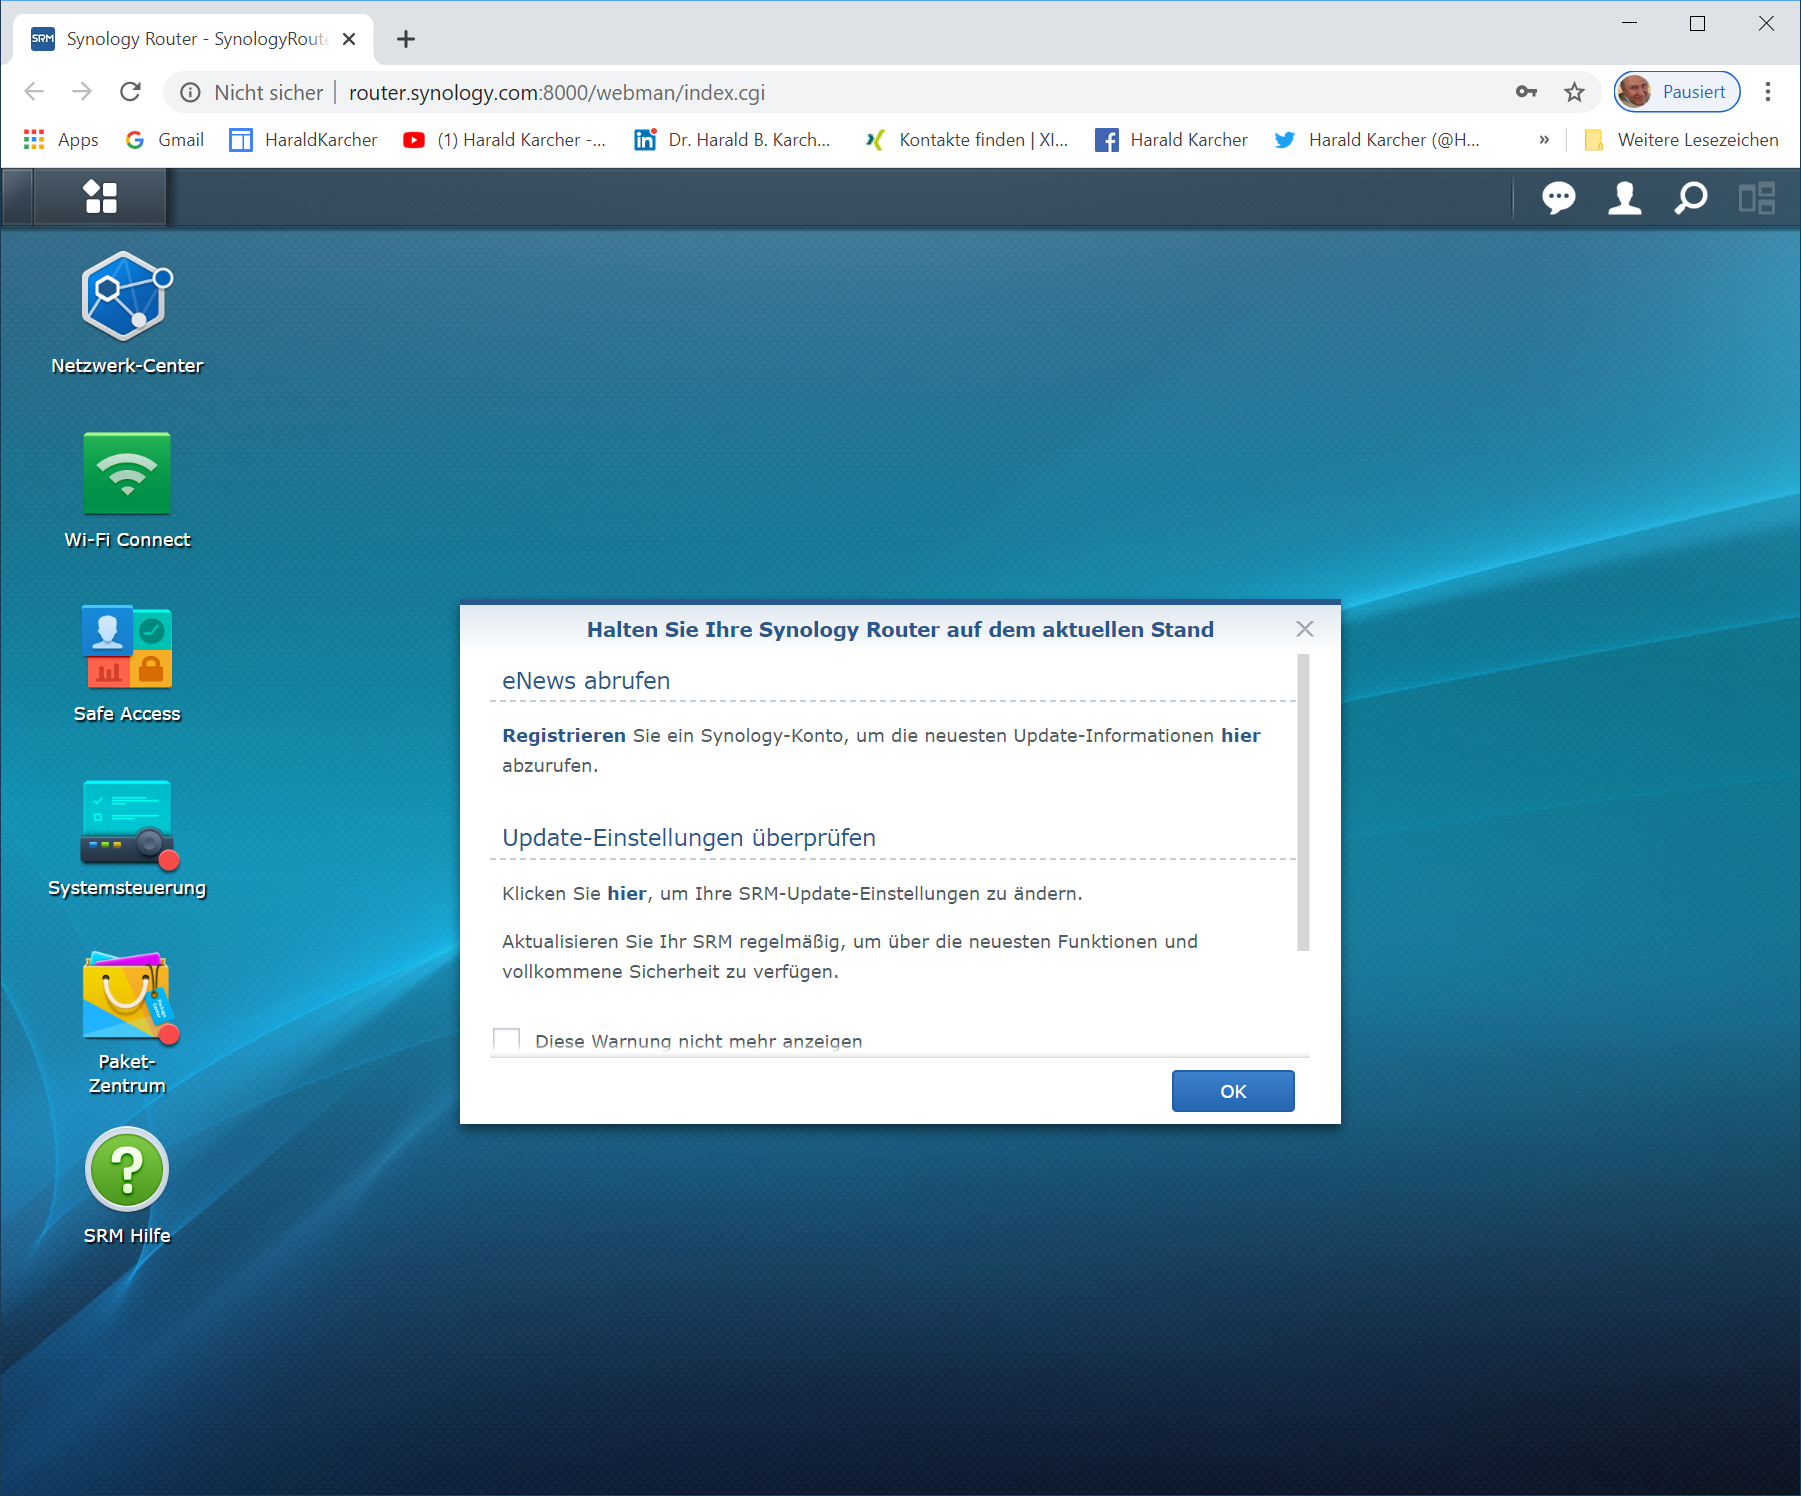This screenshot has height=1496, width=1801.
Task: Close the update notice dialog
Action: click(1304, 629)
